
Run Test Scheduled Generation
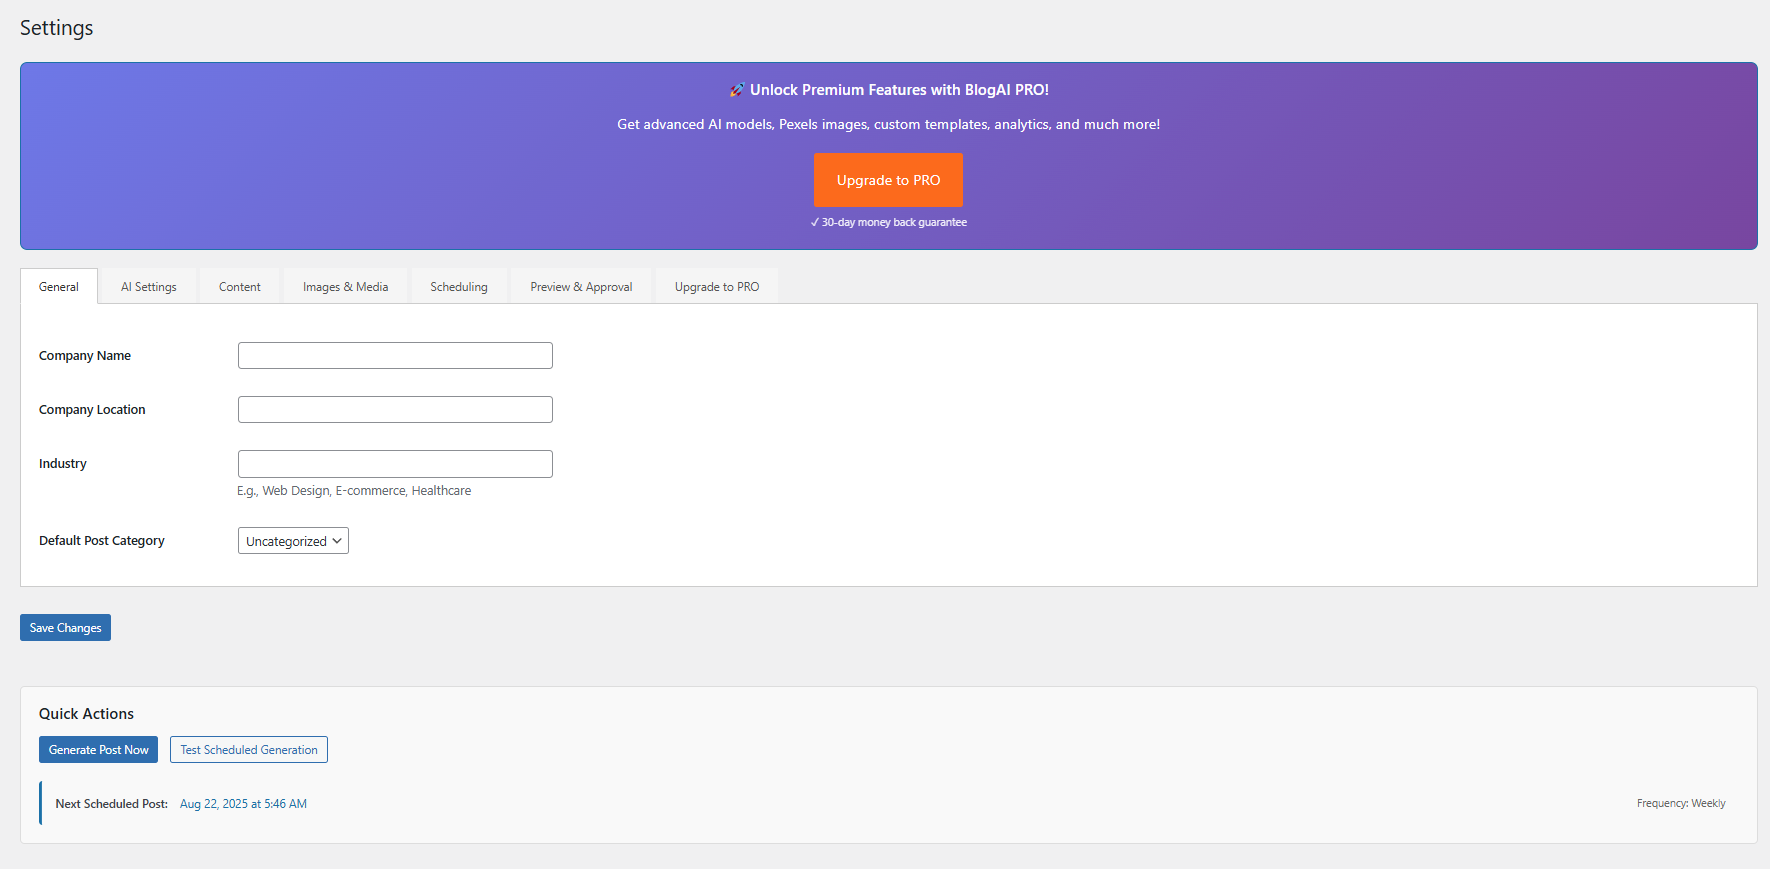point(249,750)
